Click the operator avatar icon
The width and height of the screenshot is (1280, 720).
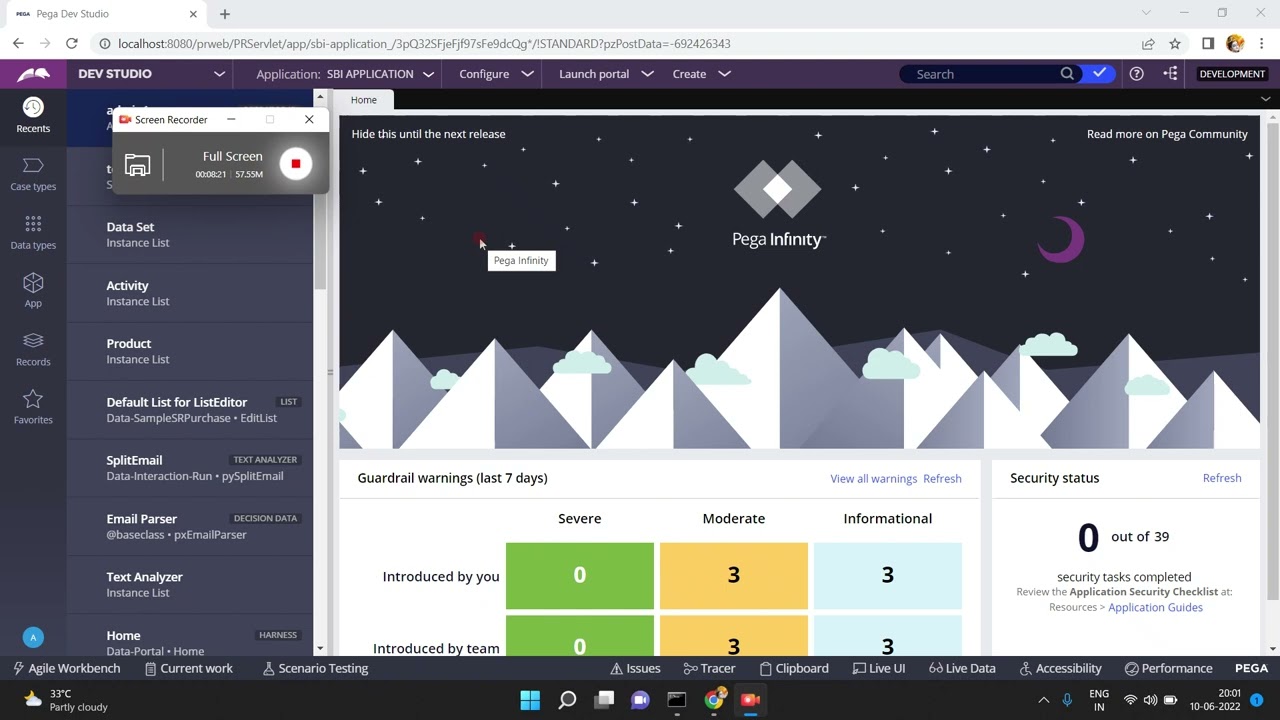click(x=33, y=637)
